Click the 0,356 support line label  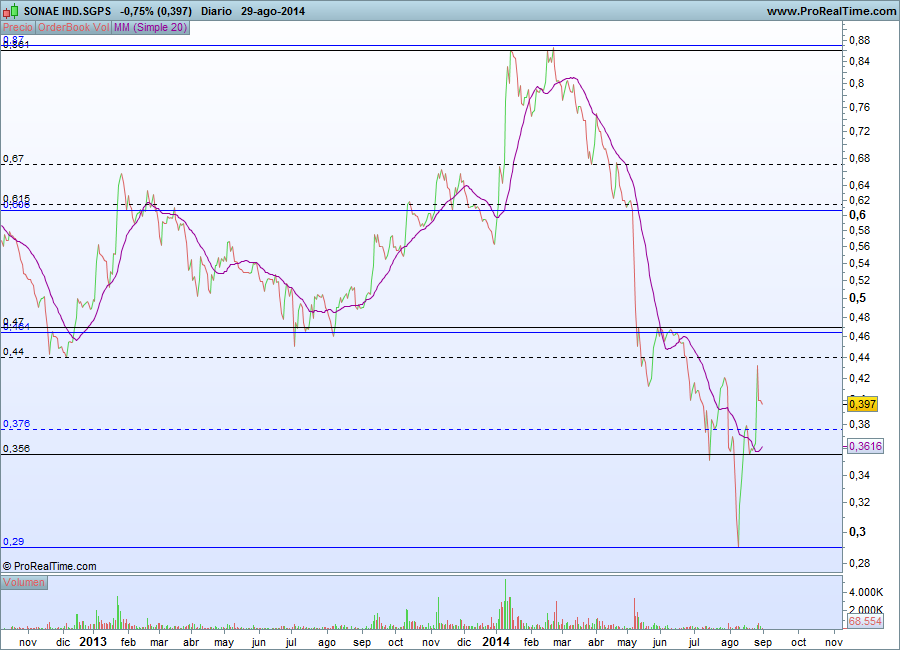16,448
